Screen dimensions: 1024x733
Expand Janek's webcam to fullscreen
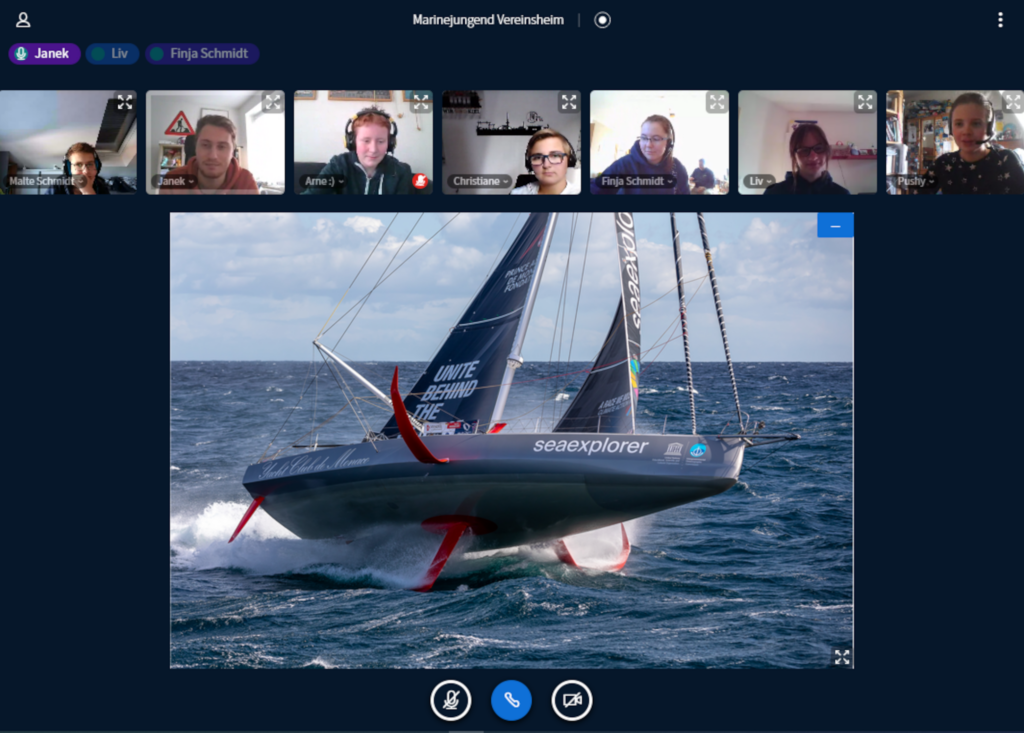(x=273, y=102)
